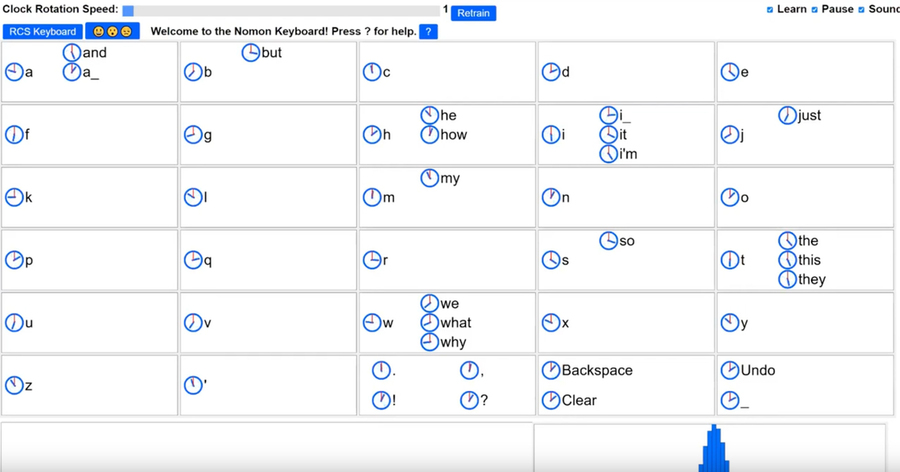Select the clock icon for 'Backspace'
Screen dimensions: 900x472
[551, 370]
